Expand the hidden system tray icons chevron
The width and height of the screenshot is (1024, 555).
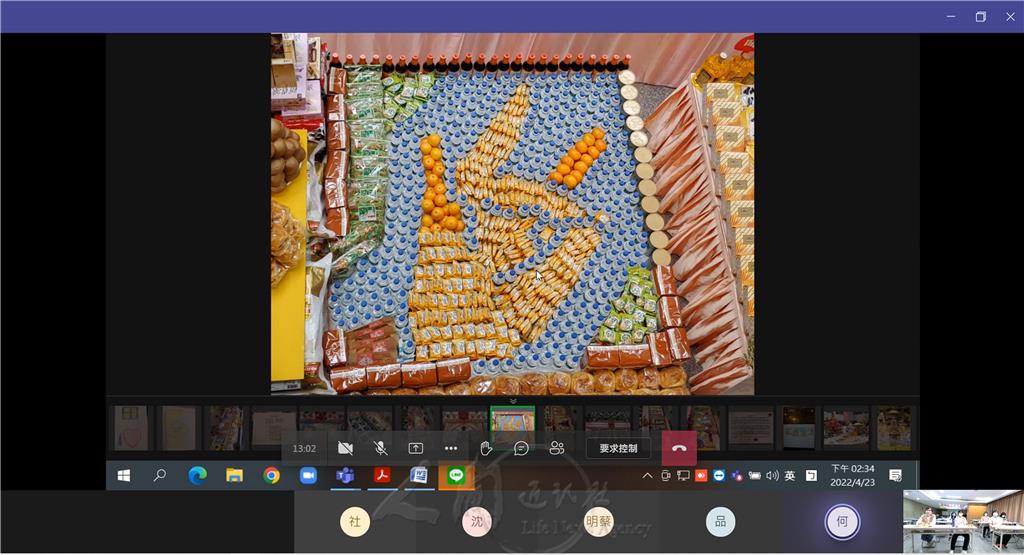(x=647, y=476)
